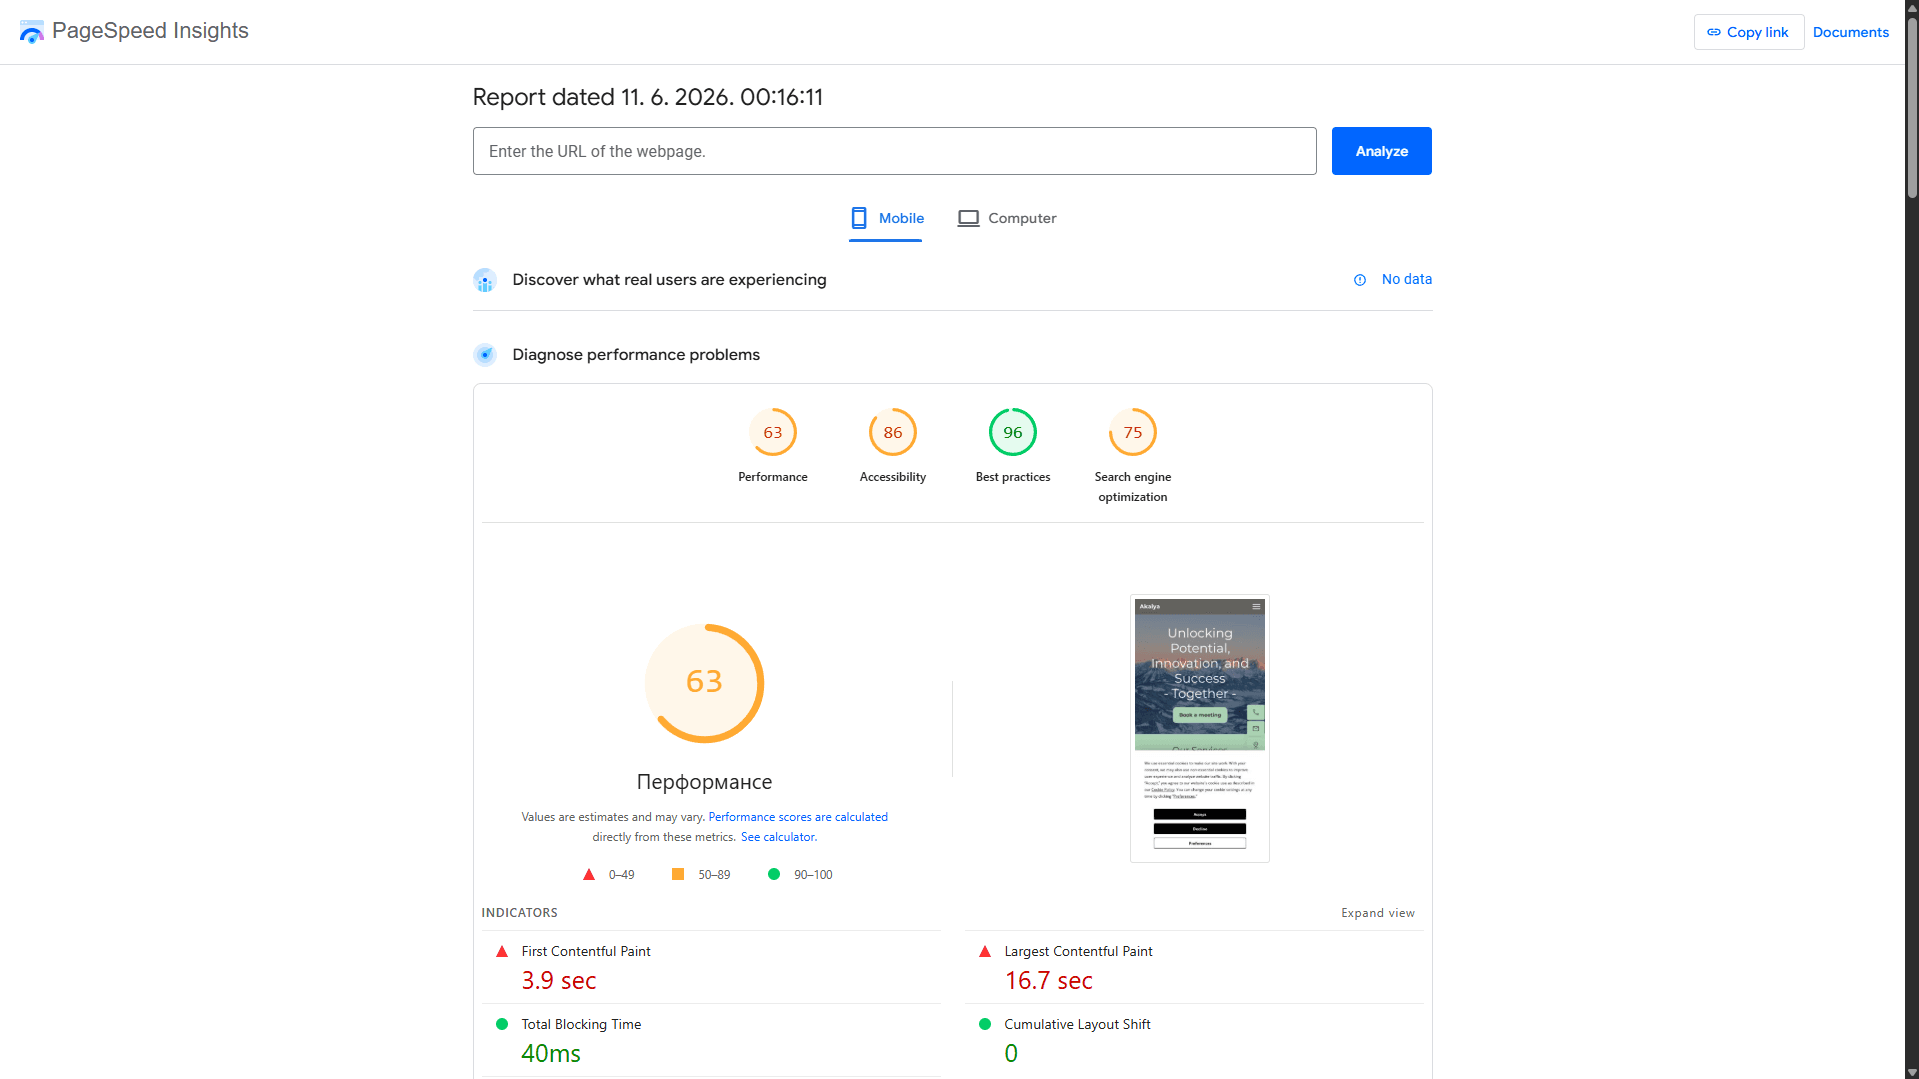Click the page vertical scrollbar thumb

coord(1912,110)
